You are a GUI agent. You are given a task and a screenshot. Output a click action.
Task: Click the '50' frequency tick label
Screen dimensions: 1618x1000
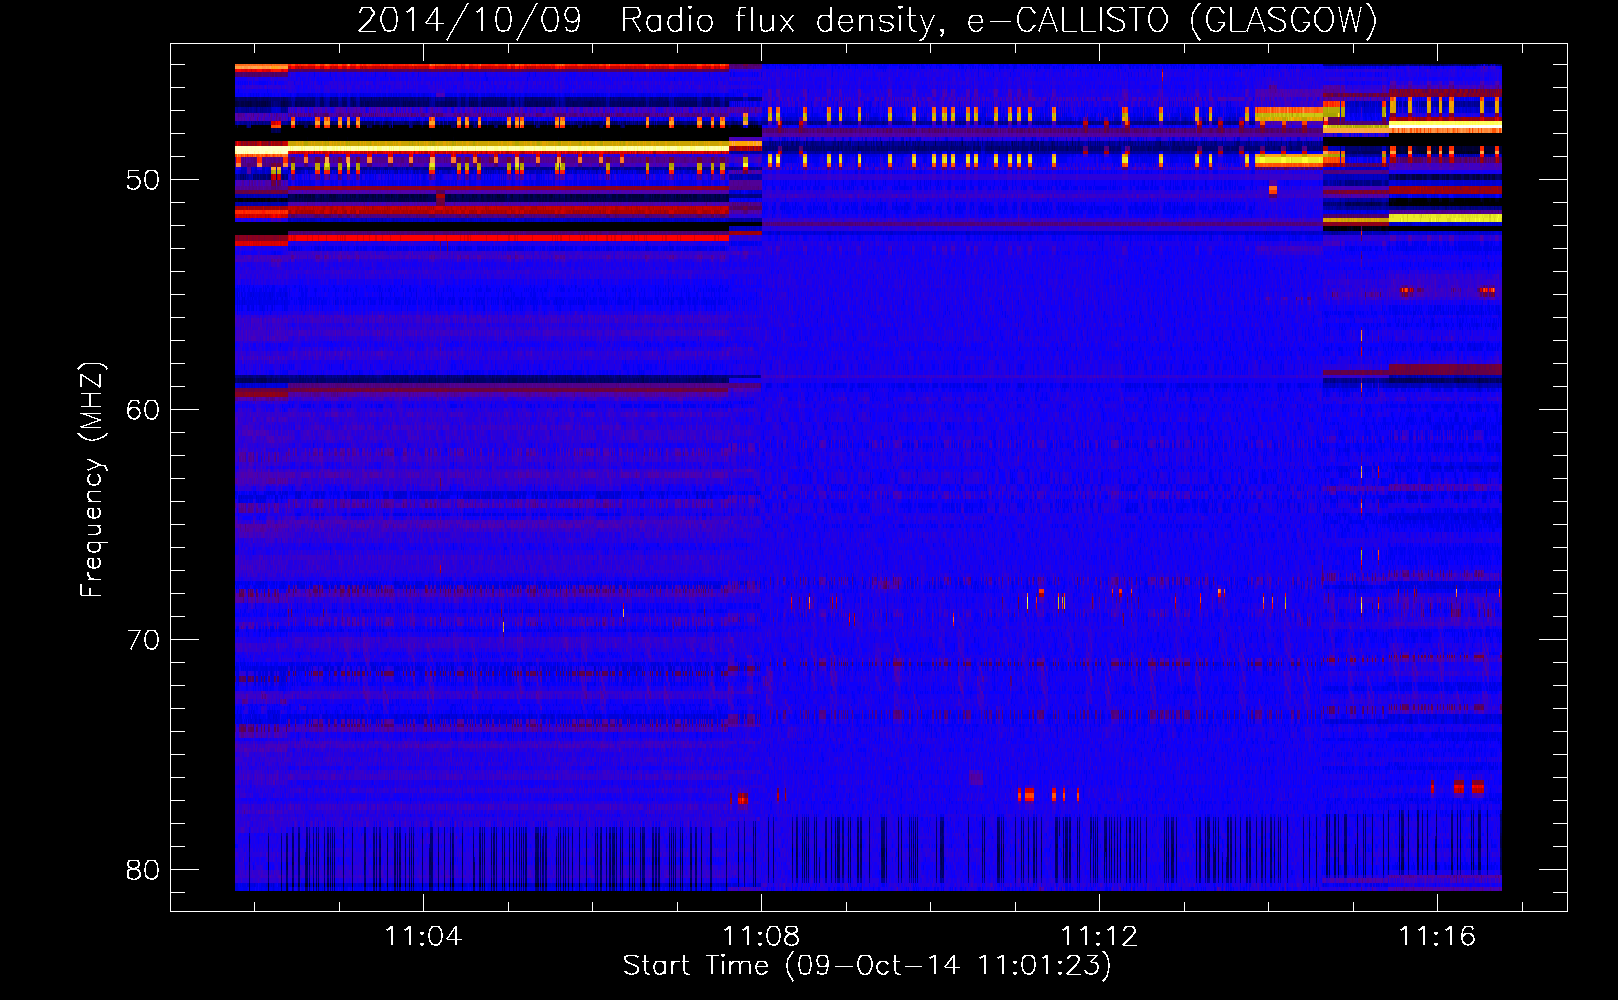click(143, 180)
